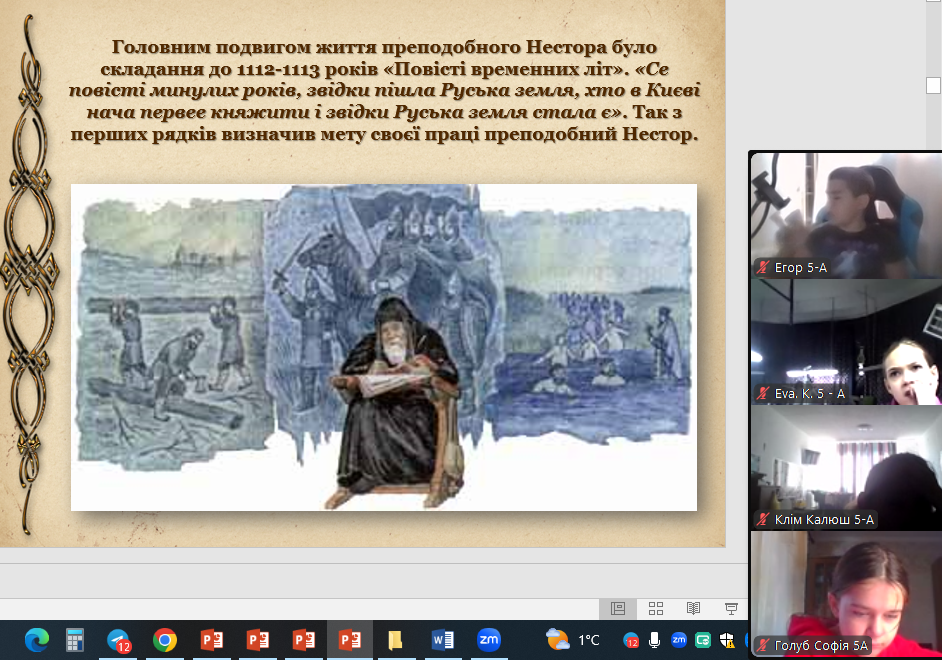Select Егор 5-А video thumbnail

coord(846,215)
